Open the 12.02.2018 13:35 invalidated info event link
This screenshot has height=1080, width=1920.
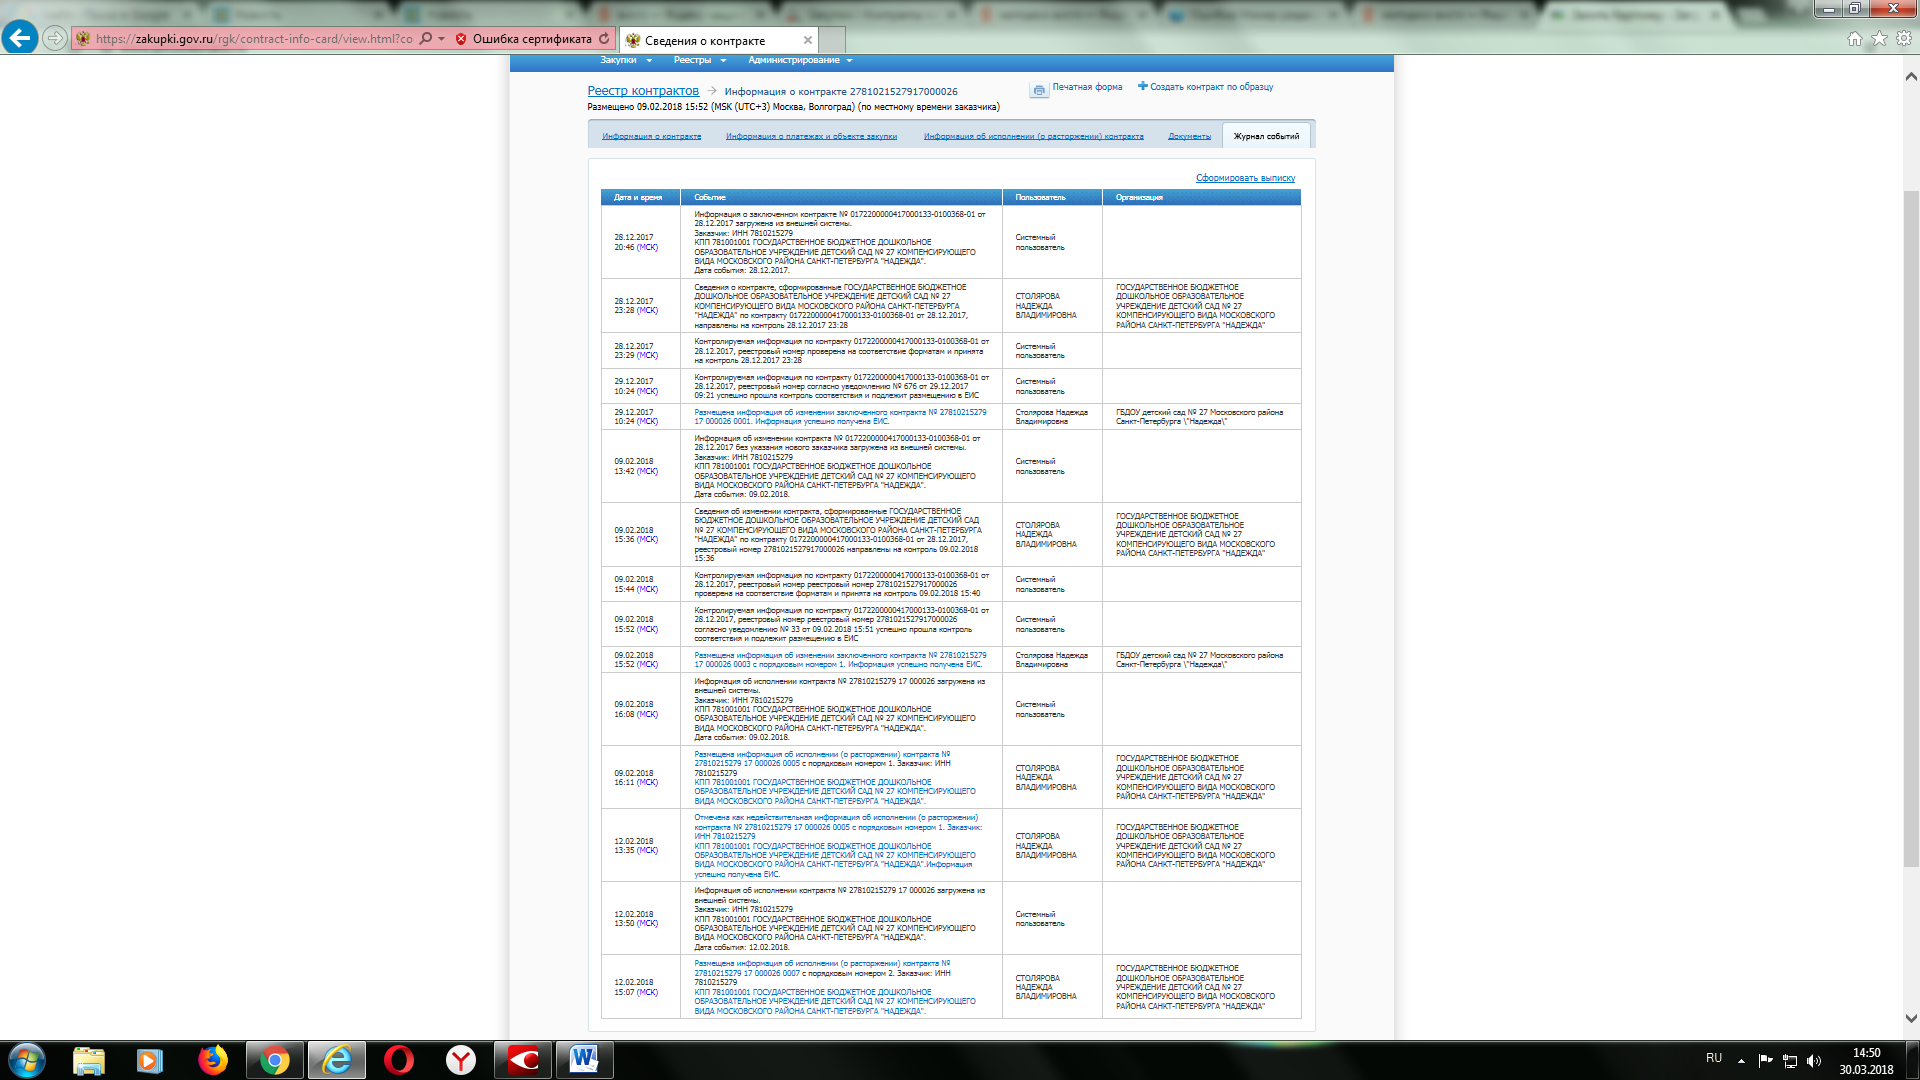coord(838,846)
